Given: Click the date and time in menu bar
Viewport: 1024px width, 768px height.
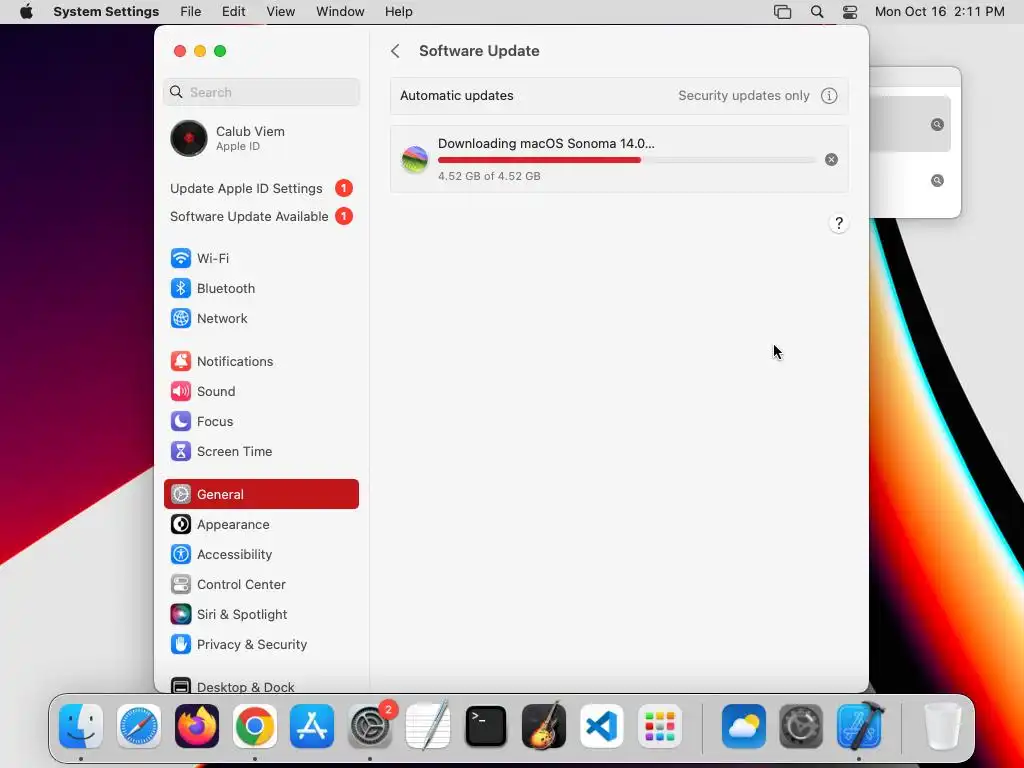Looking at the screenshot, I should click(x=939, y=12).
